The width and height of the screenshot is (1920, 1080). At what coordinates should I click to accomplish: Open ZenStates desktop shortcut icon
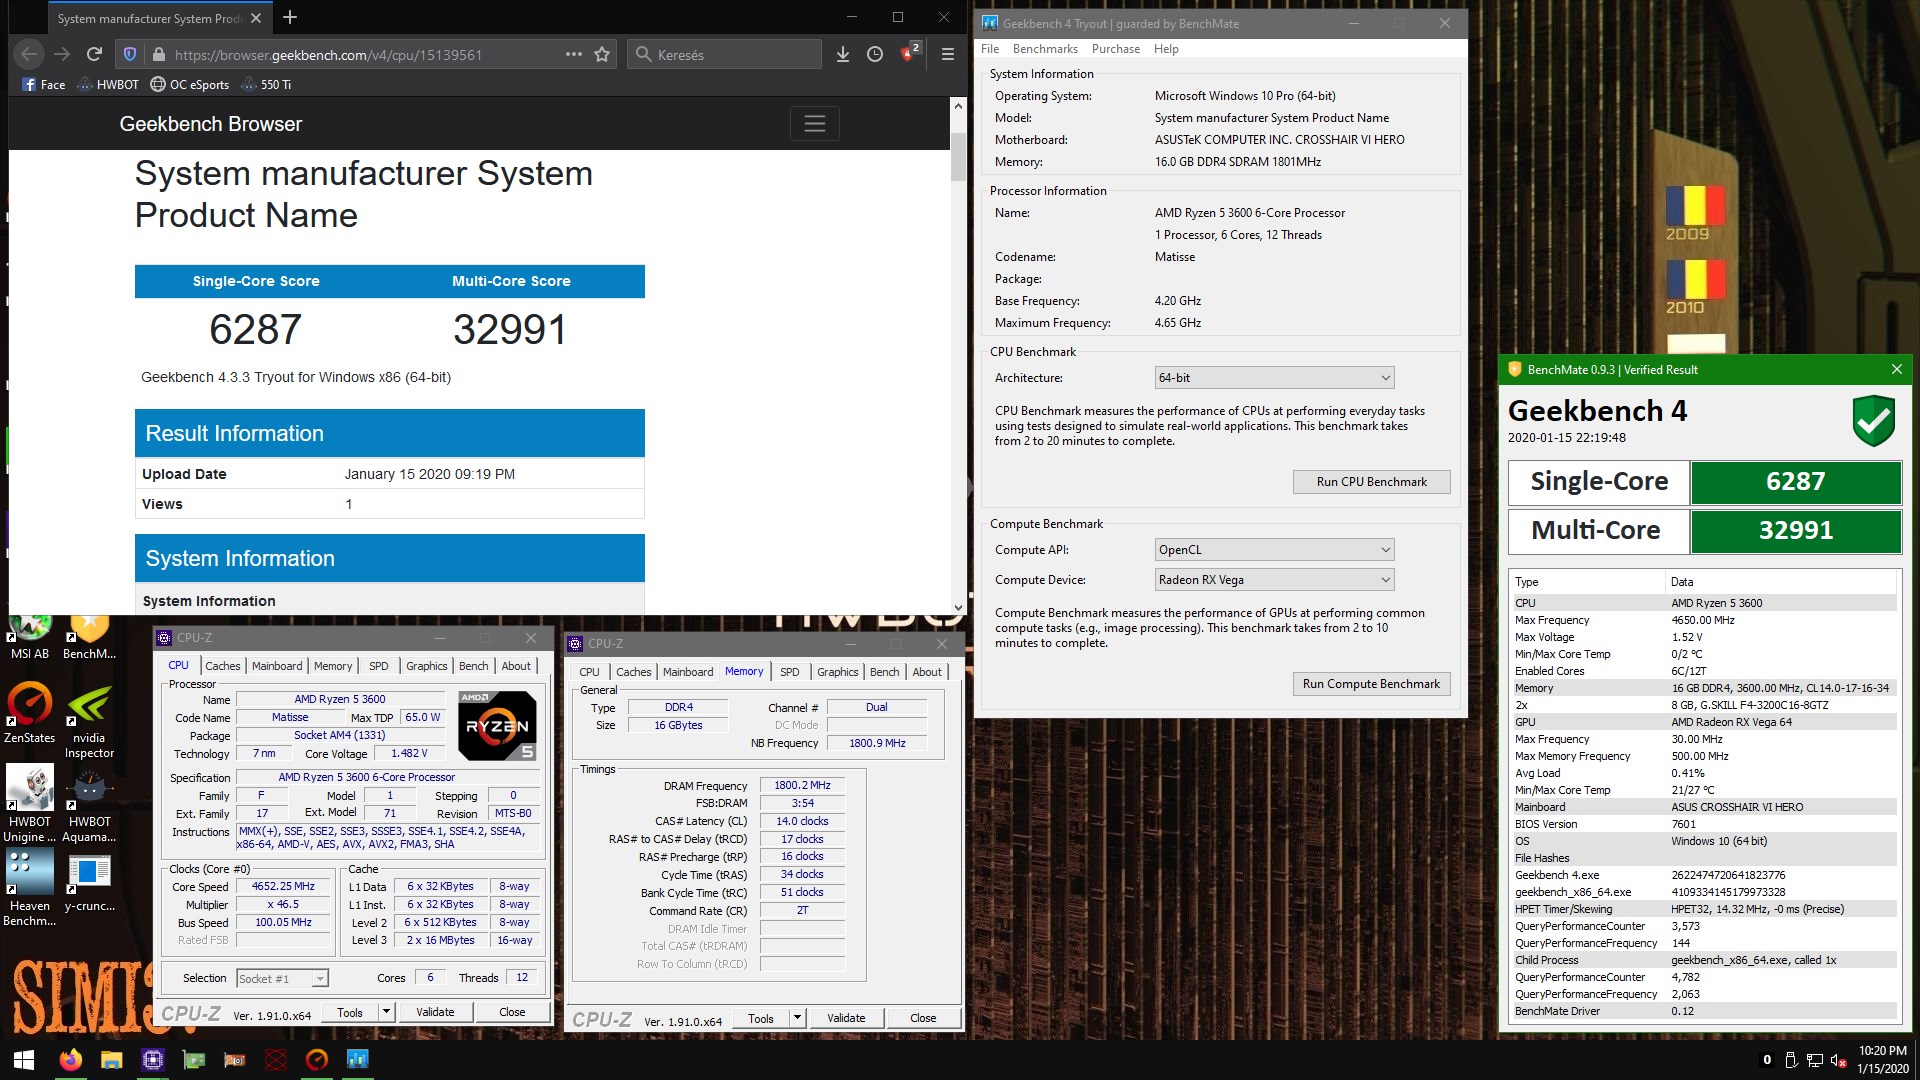click(29, 713)
